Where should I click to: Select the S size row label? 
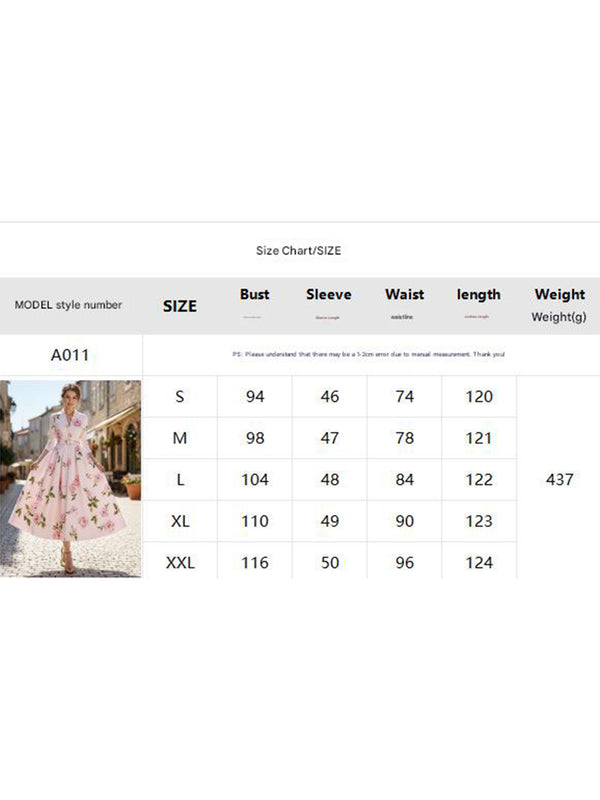(180, 396)
